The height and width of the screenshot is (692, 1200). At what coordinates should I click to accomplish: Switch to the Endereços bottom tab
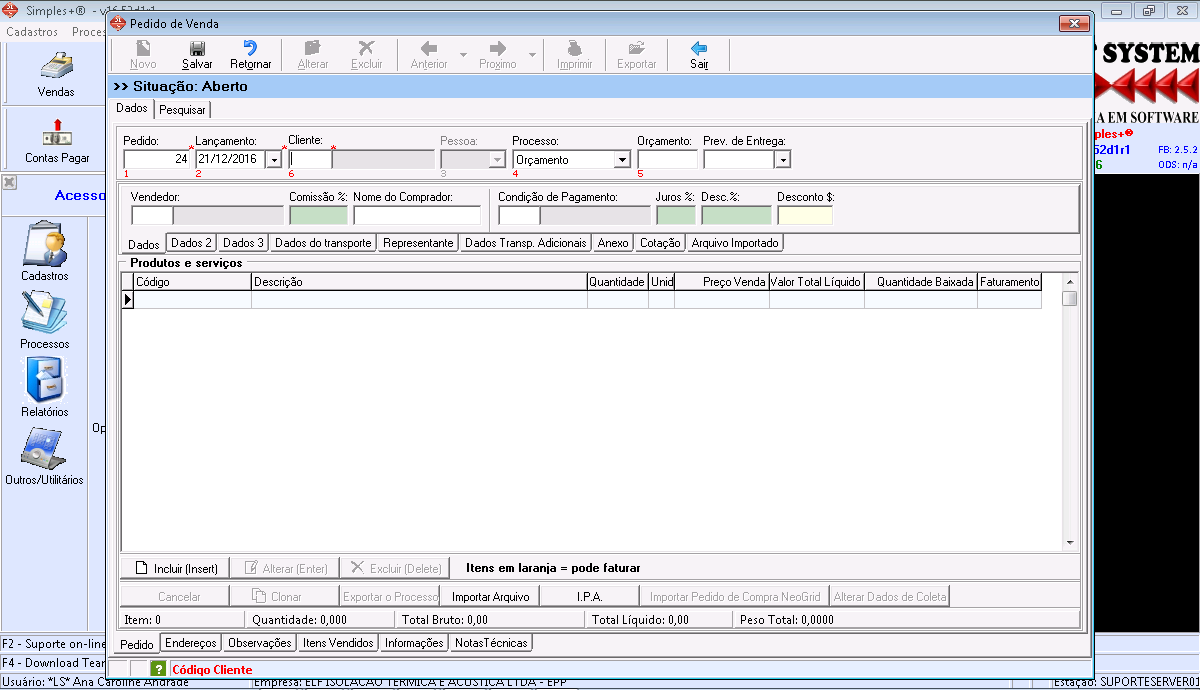tap(190, 643)
